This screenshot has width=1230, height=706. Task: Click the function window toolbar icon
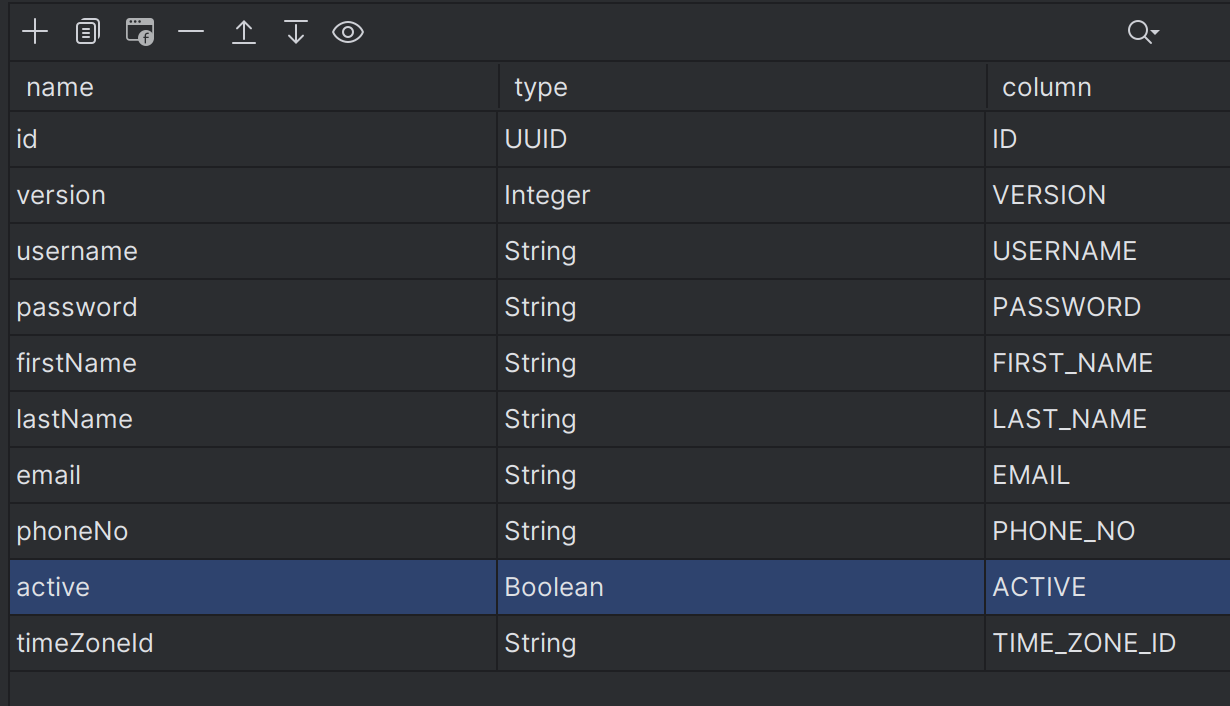pyautogui.click(x=140, y=32)
